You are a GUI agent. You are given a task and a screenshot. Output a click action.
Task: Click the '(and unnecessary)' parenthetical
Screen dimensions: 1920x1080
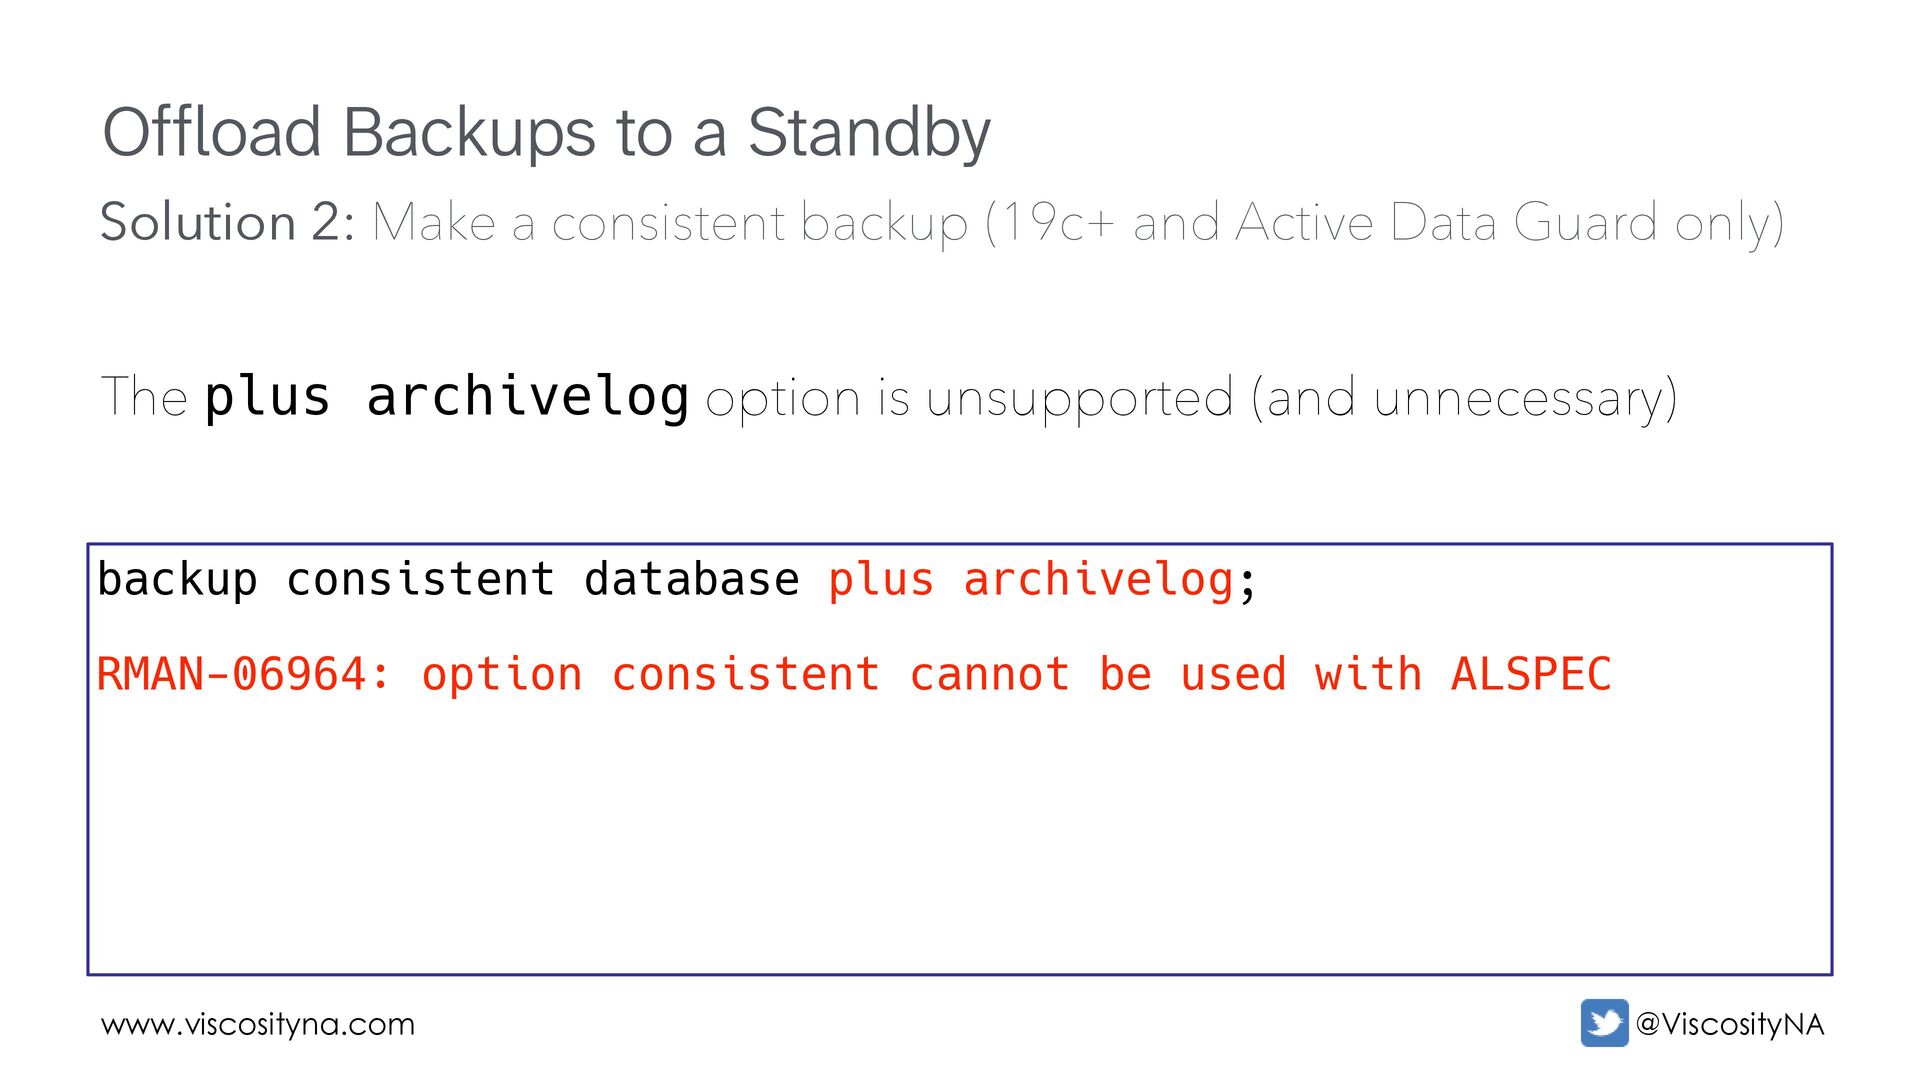pyautogui.click(x=1463, y=398)
